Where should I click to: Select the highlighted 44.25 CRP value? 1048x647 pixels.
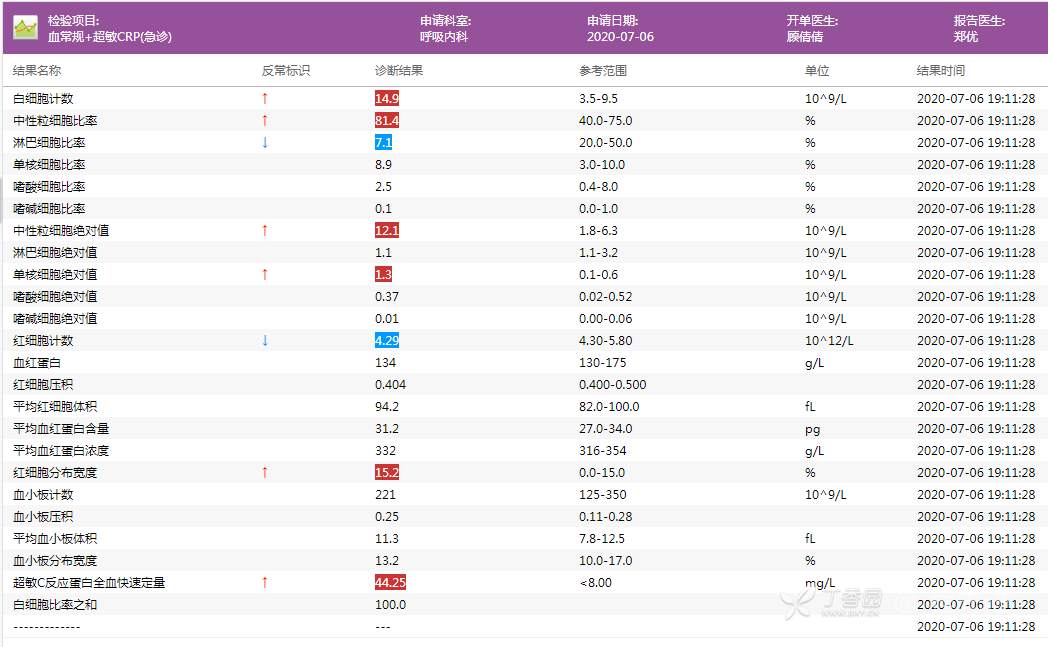390,583
